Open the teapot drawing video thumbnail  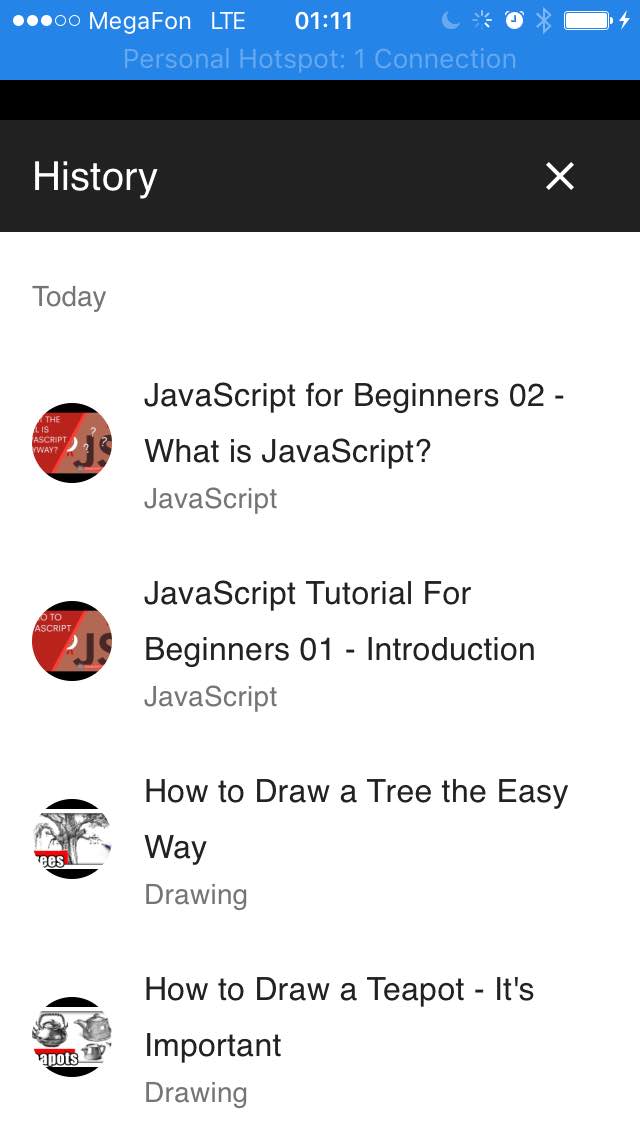click(71, 1037)
